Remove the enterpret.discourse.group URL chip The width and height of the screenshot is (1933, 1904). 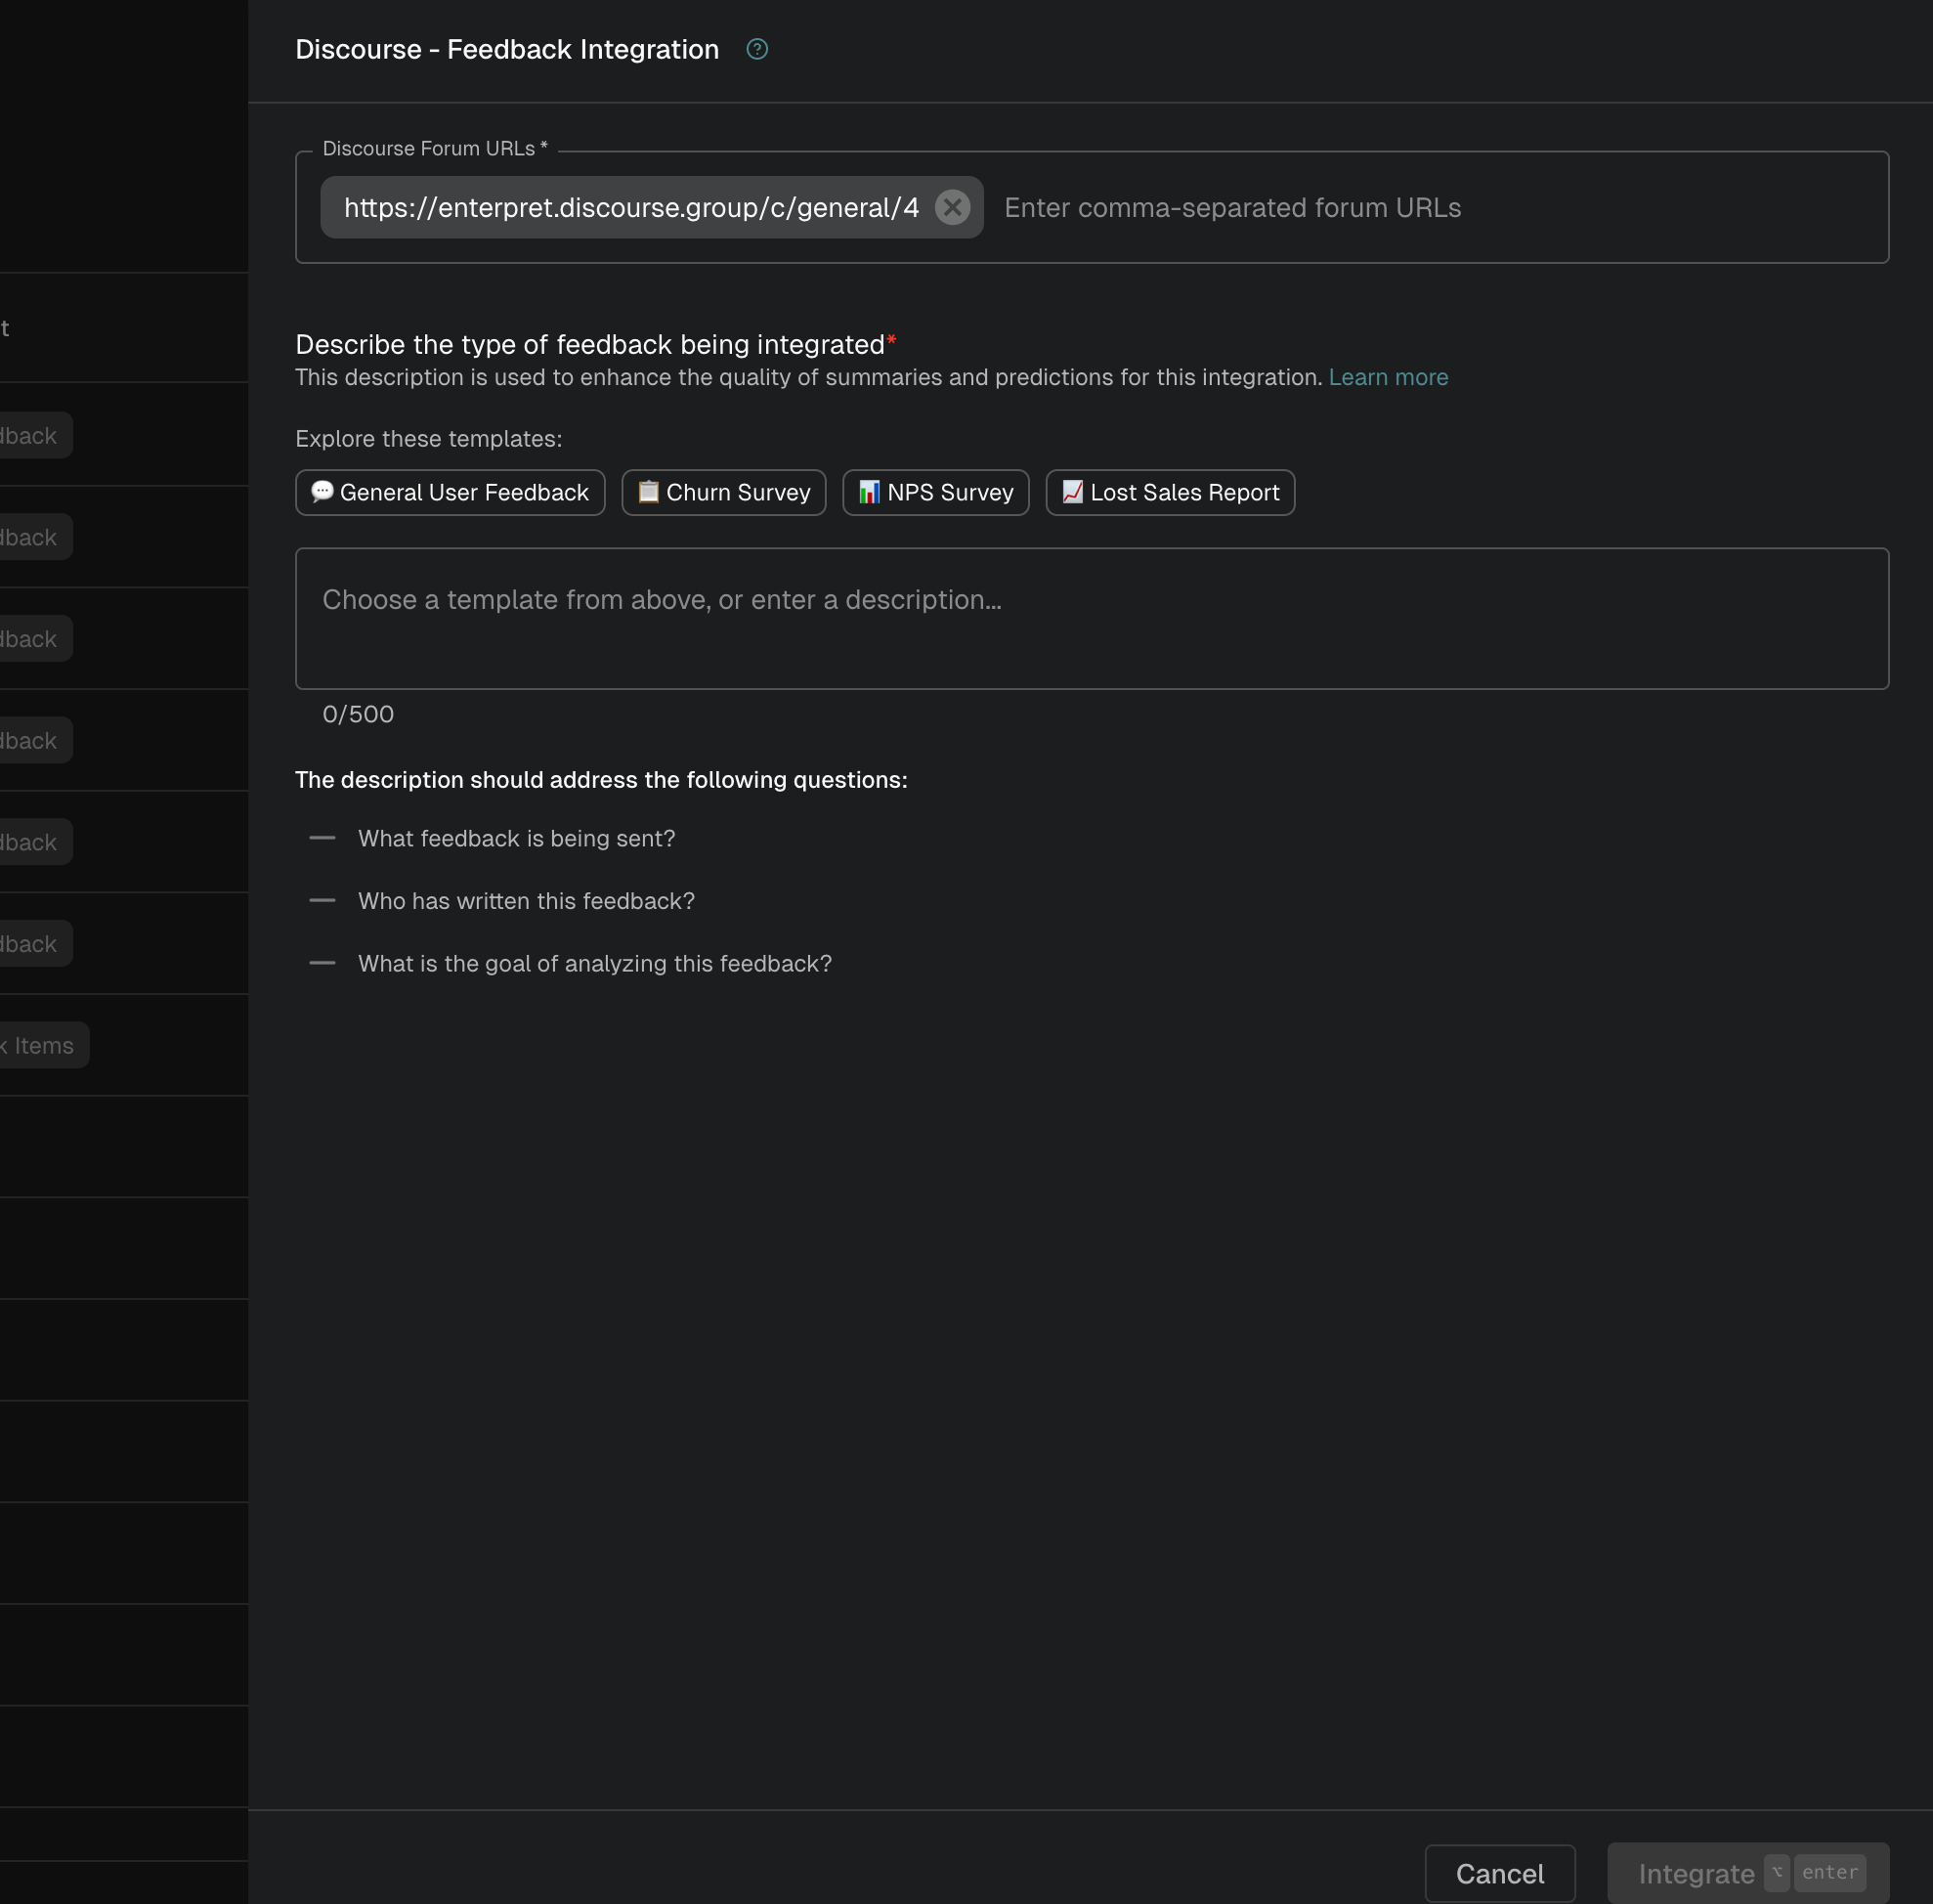pos(952,207)
